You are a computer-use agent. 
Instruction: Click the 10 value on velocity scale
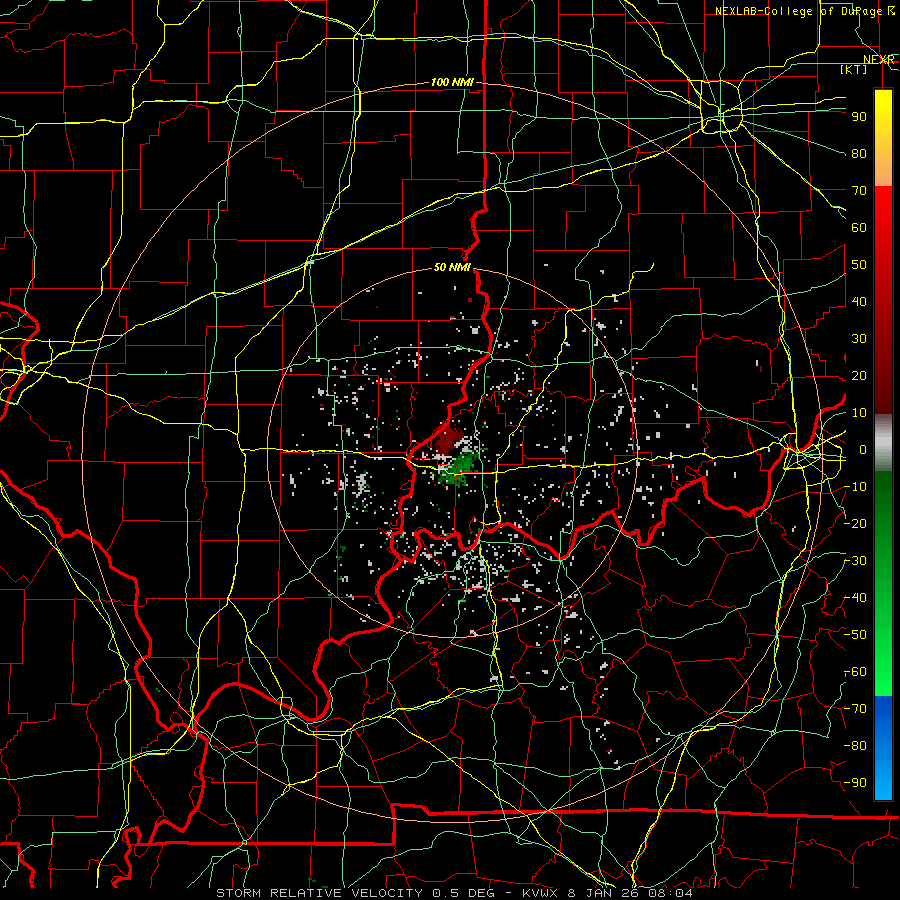point(859,413)
